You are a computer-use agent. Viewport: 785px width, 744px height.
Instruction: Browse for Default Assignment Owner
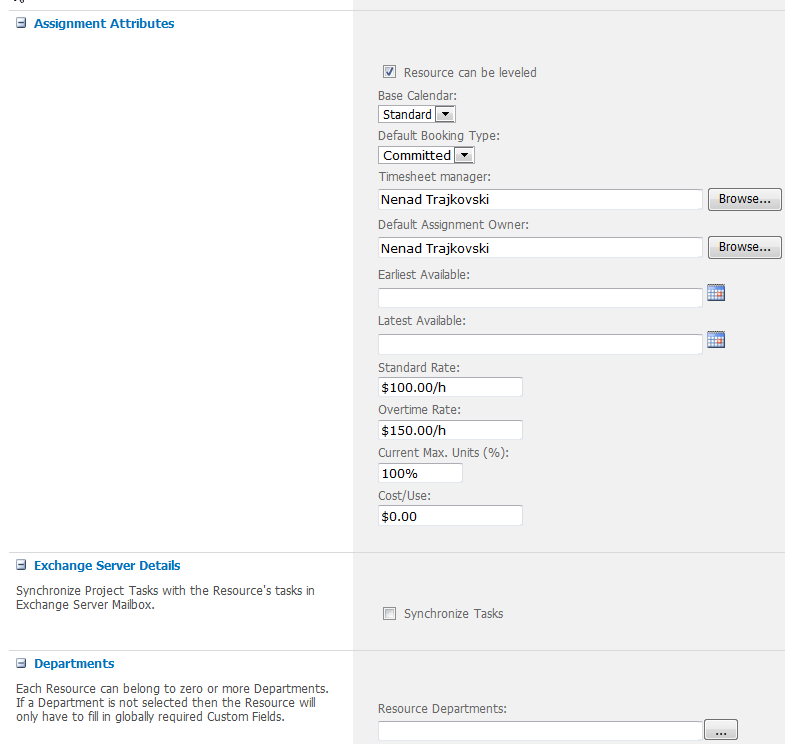pos(744,247)
